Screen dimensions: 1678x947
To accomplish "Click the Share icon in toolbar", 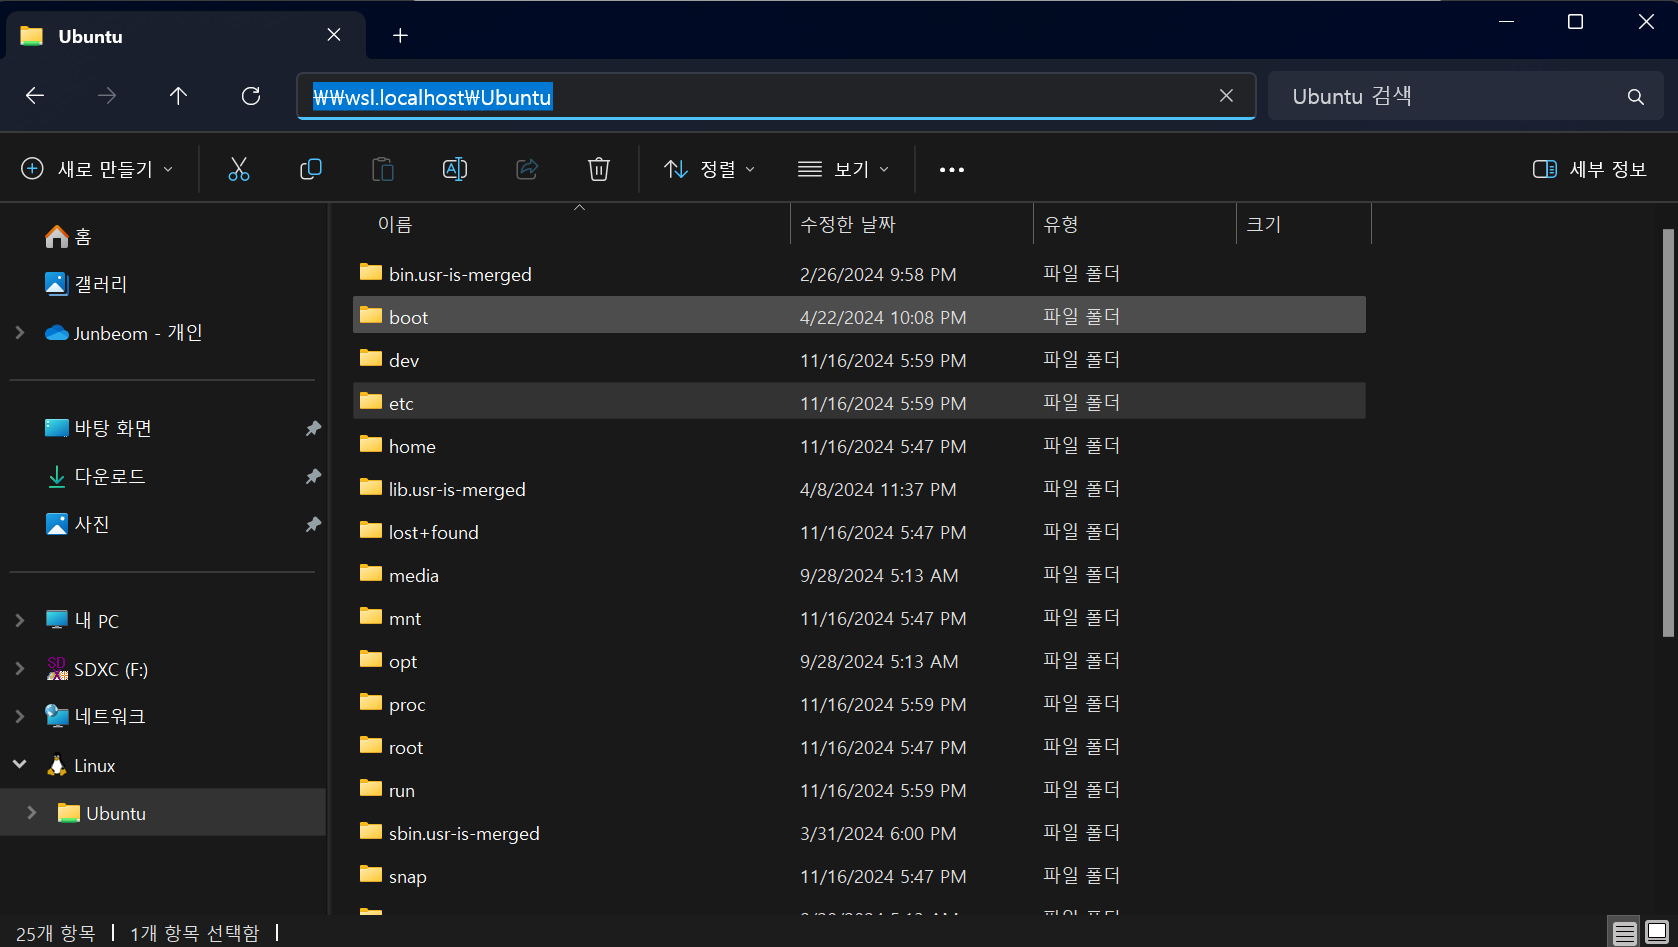I will 527,169.
